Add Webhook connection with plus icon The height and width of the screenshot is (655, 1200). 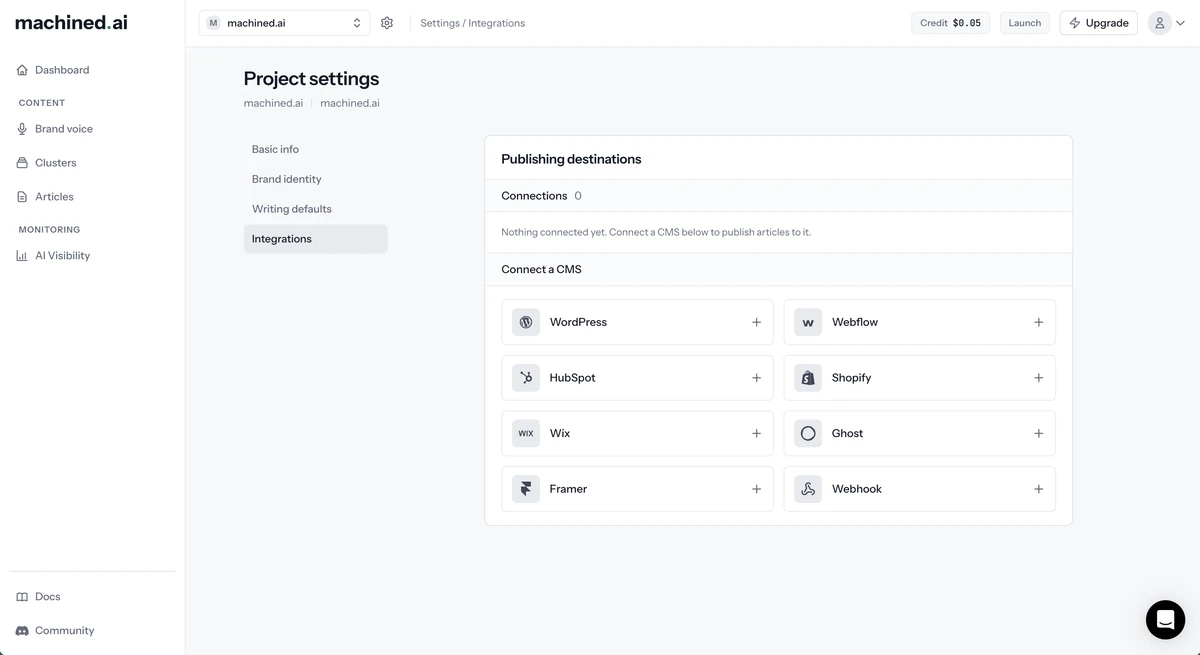point(1038,489)
